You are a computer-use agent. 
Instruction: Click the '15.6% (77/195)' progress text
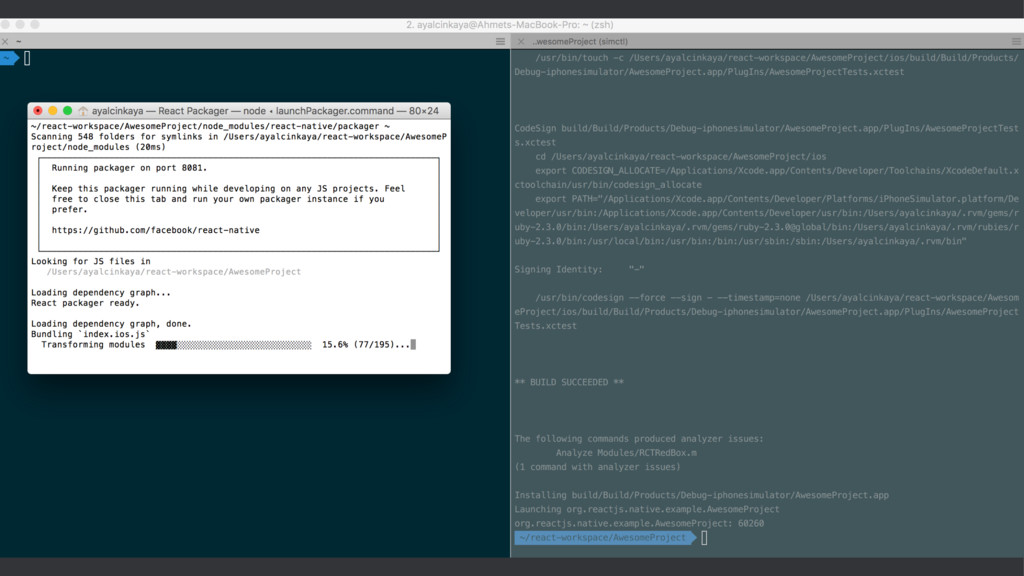(359, 345)
